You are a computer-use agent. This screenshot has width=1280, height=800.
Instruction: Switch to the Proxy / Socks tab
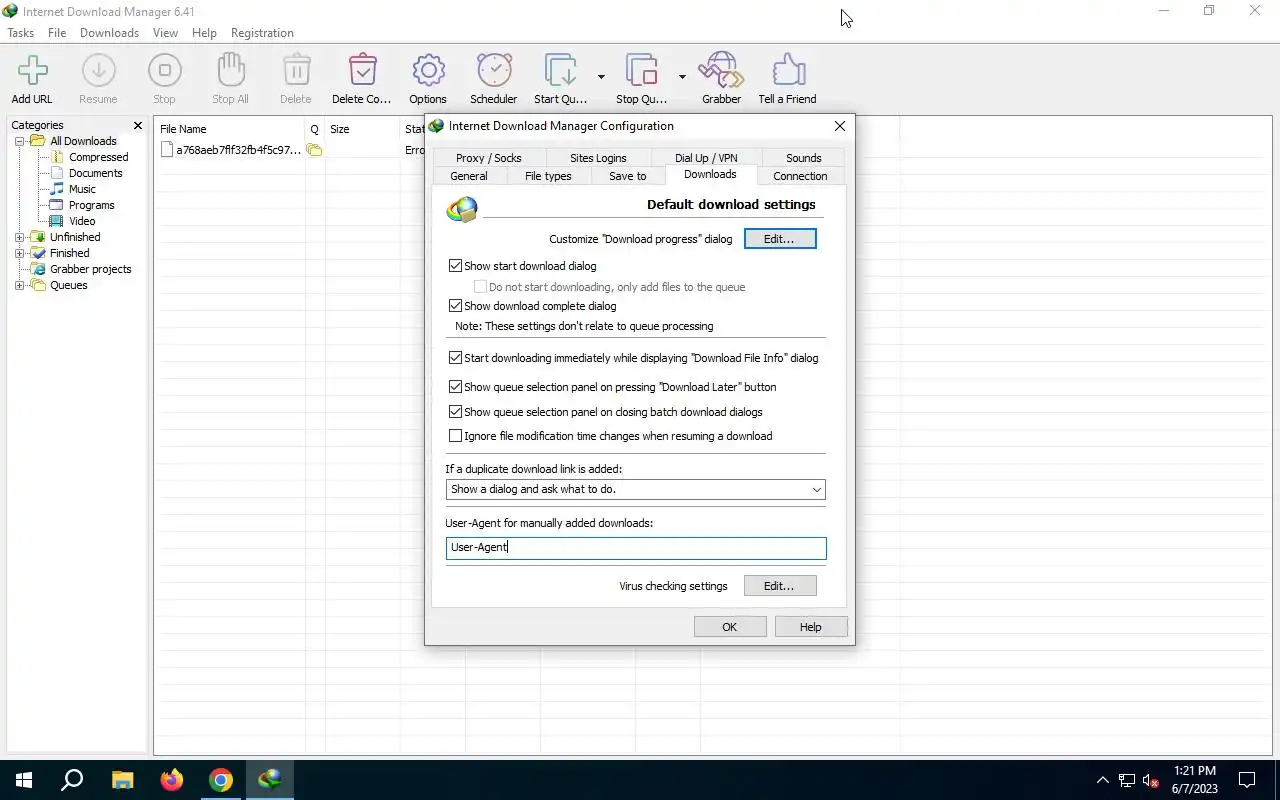pyautogui.click(x=489, y=158)
